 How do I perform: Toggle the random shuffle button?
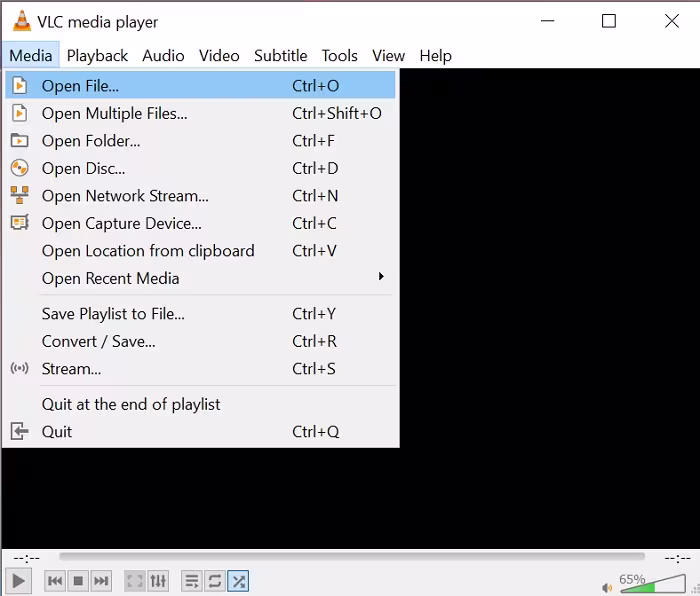click(x=238, y=581)
